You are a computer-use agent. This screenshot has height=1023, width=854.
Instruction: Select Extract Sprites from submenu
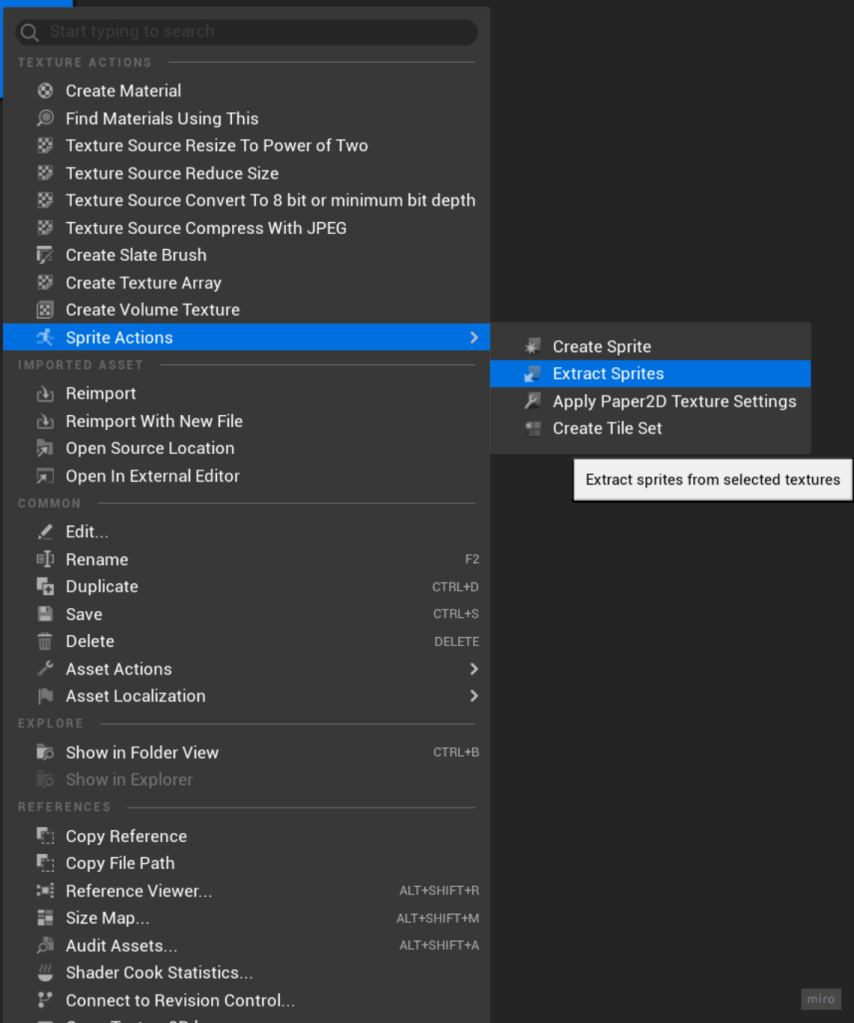[608, 374]
